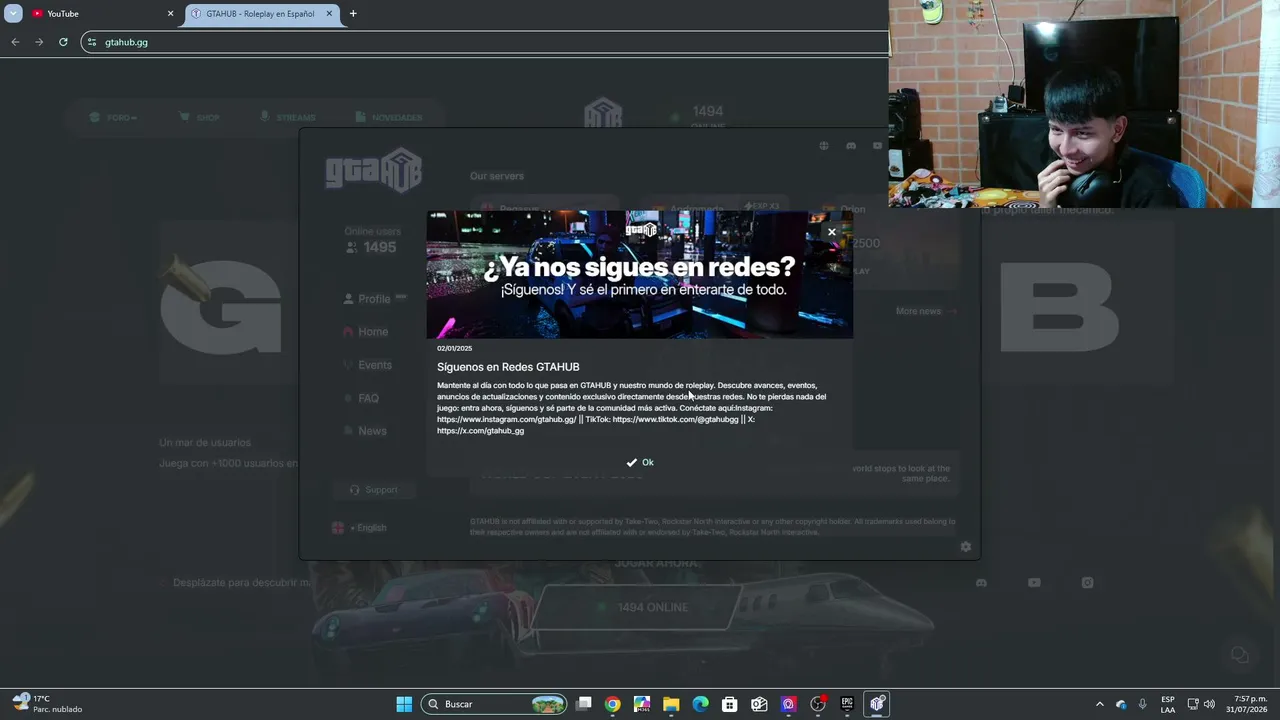The width and height of the screenshot is (1280, 720).
Task: Open Discord from the launcher header icon
Action: click(x=851, y=146)
